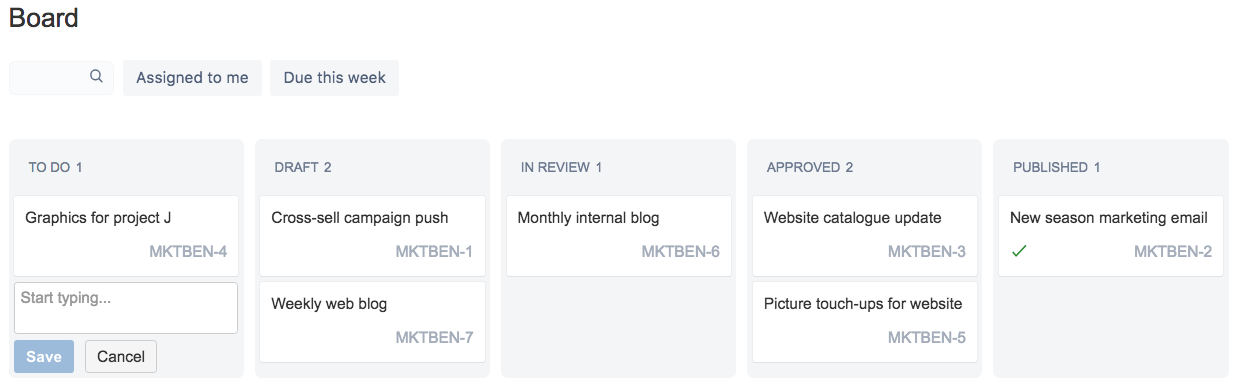
Task: Open the Monthly internal blog card
Action: tap(618, 235)
